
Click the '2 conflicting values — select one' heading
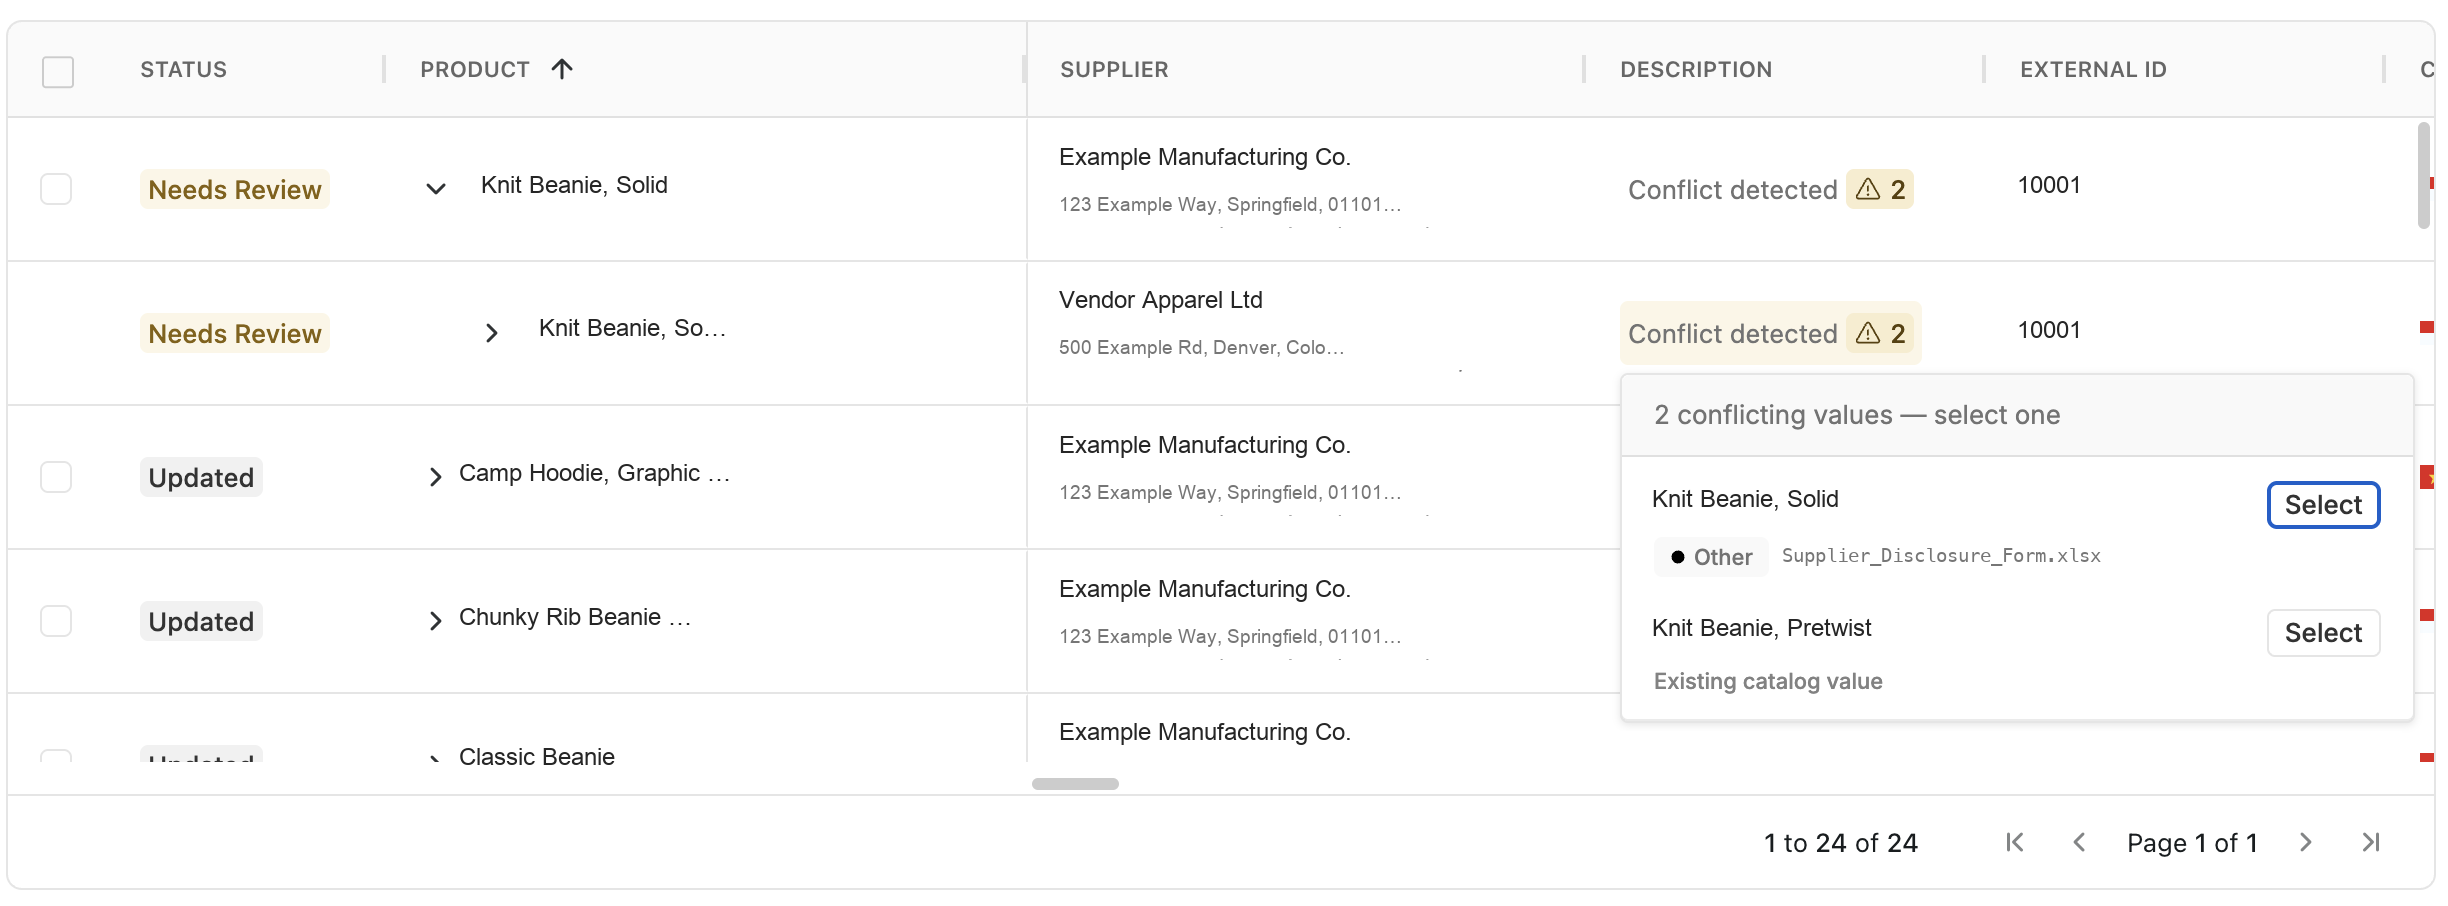(1857, 415)
